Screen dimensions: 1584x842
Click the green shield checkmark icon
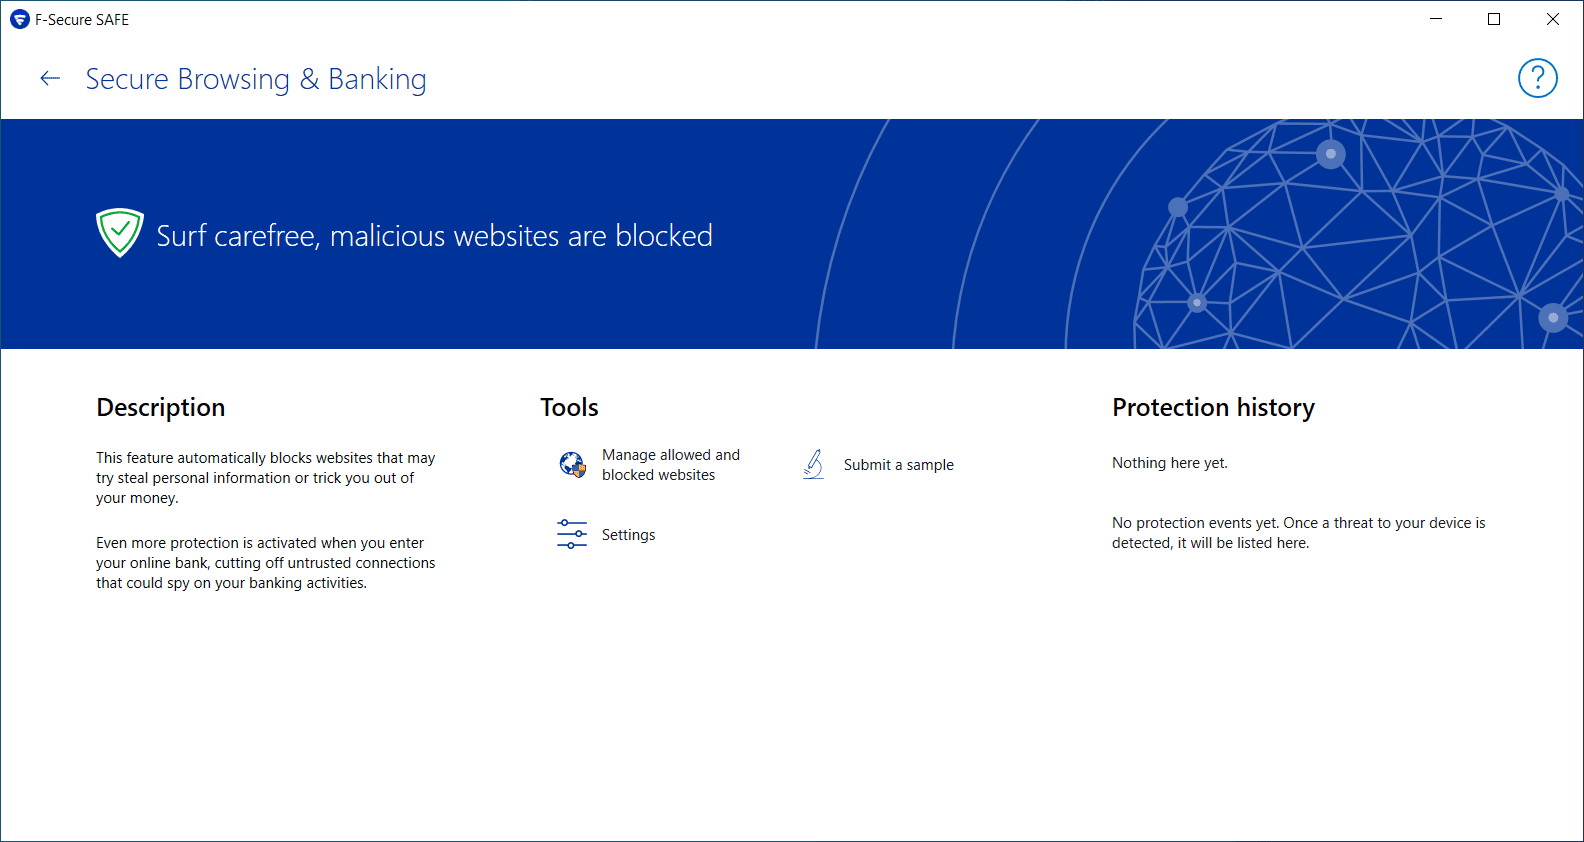120,233
